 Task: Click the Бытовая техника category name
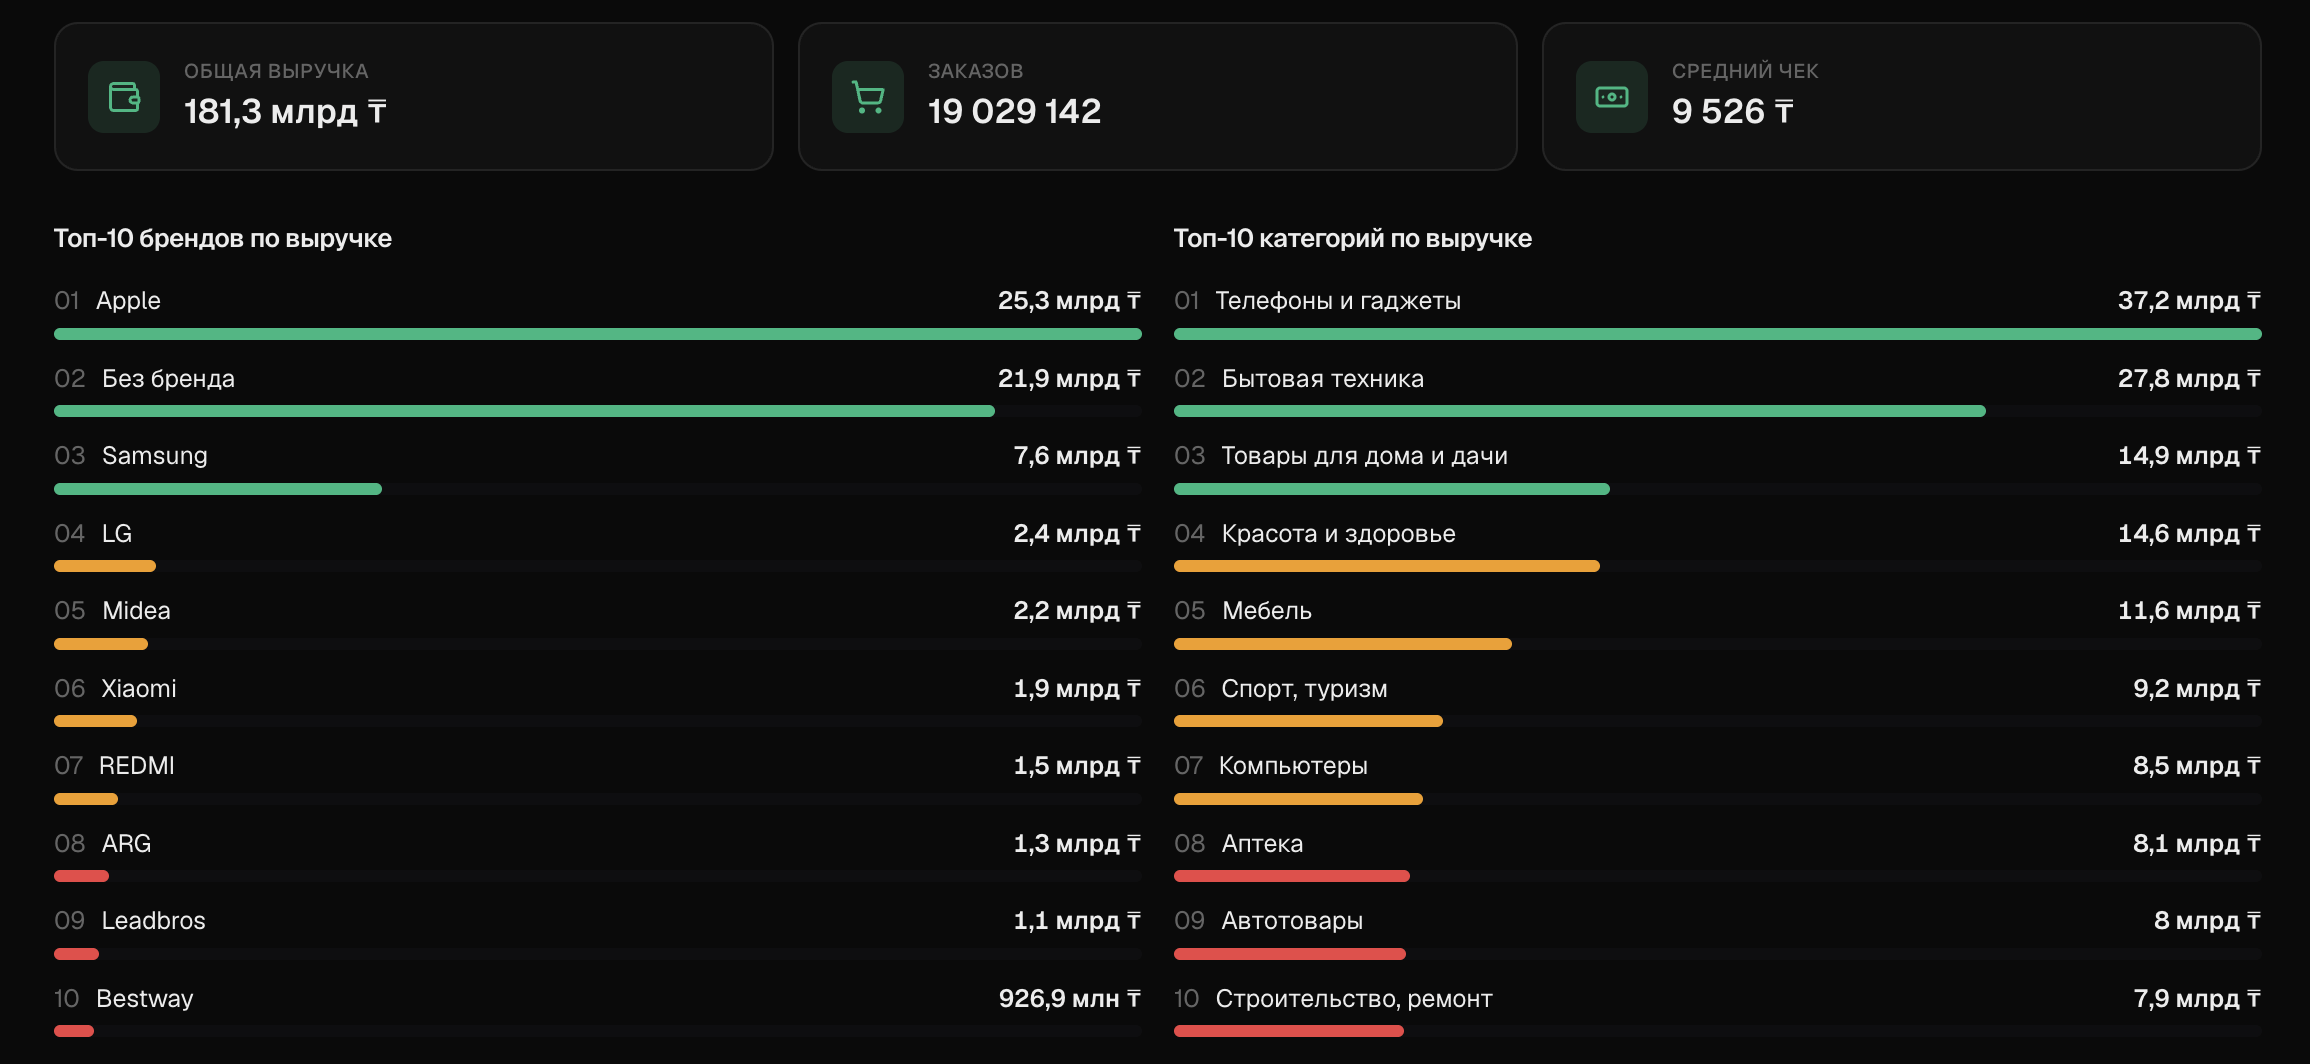[x=1323, y=378]
